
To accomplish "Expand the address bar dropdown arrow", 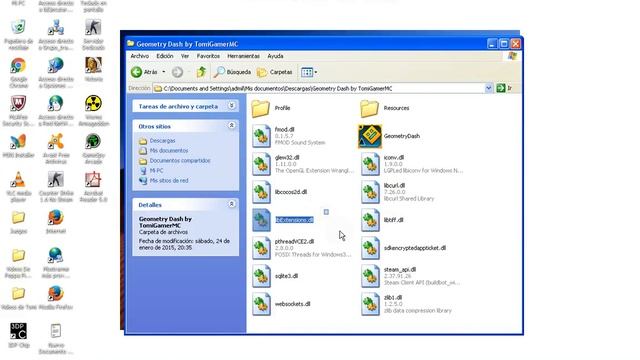I will coord(489,88).
